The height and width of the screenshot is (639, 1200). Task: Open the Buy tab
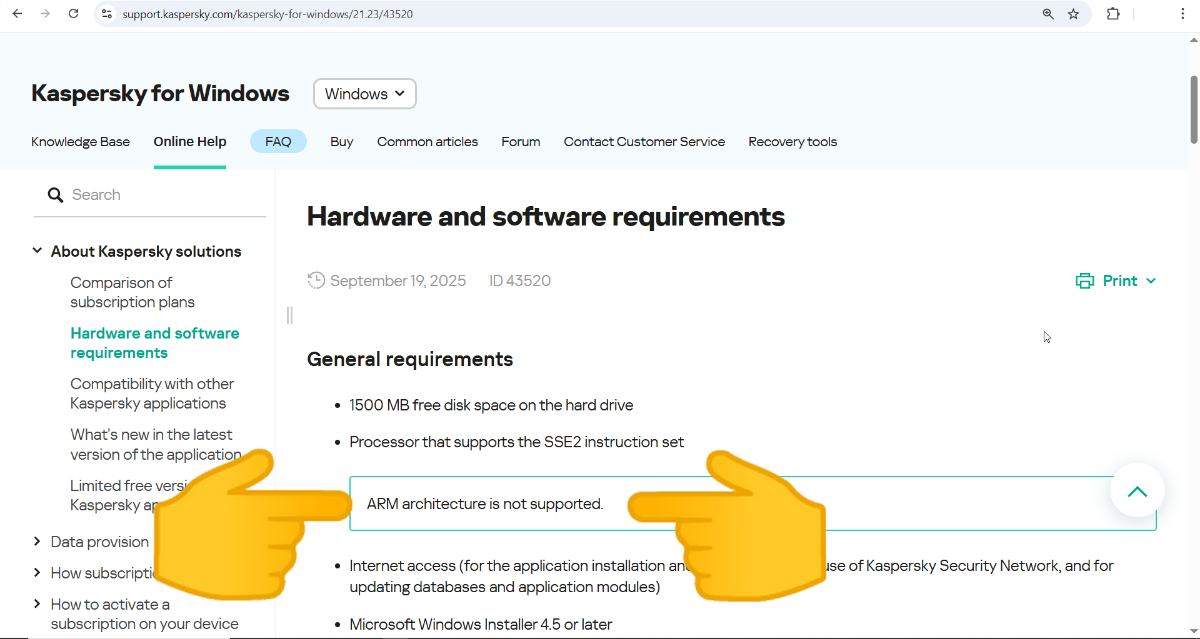coord(342,142)
